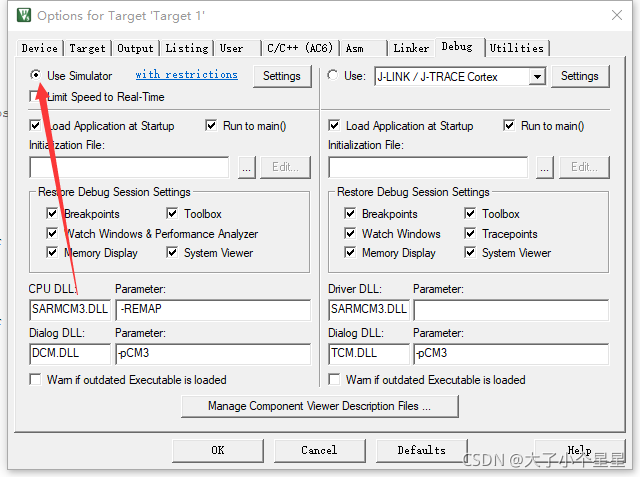The height and width of the screenshot is (477, 640).
Task: Click the hardware Initialization File input field
Action: click(x=428, y=167)
